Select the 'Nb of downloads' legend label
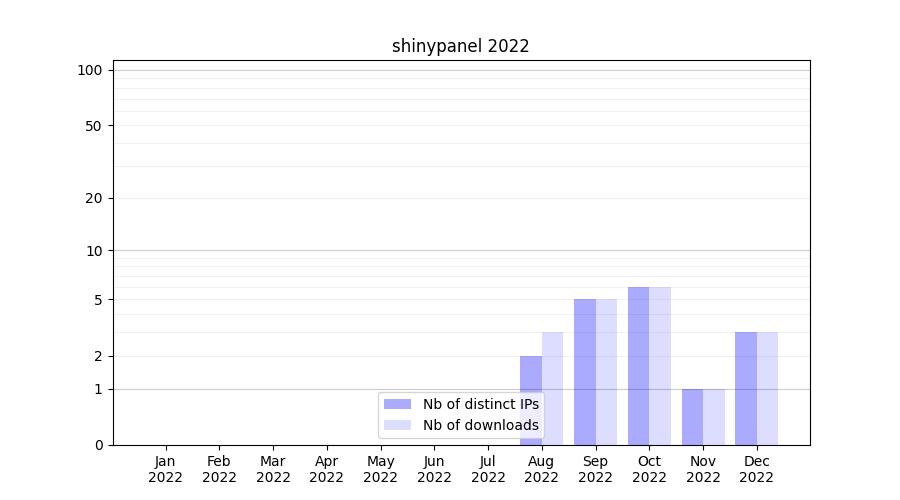900x500 pixels. coord(480,425)
